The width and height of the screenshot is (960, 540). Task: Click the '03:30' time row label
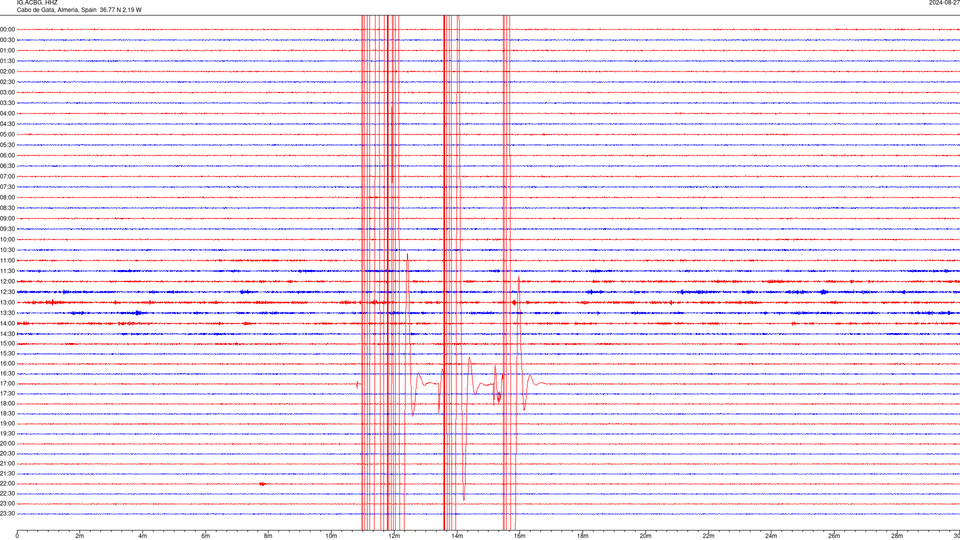point(7,103)
